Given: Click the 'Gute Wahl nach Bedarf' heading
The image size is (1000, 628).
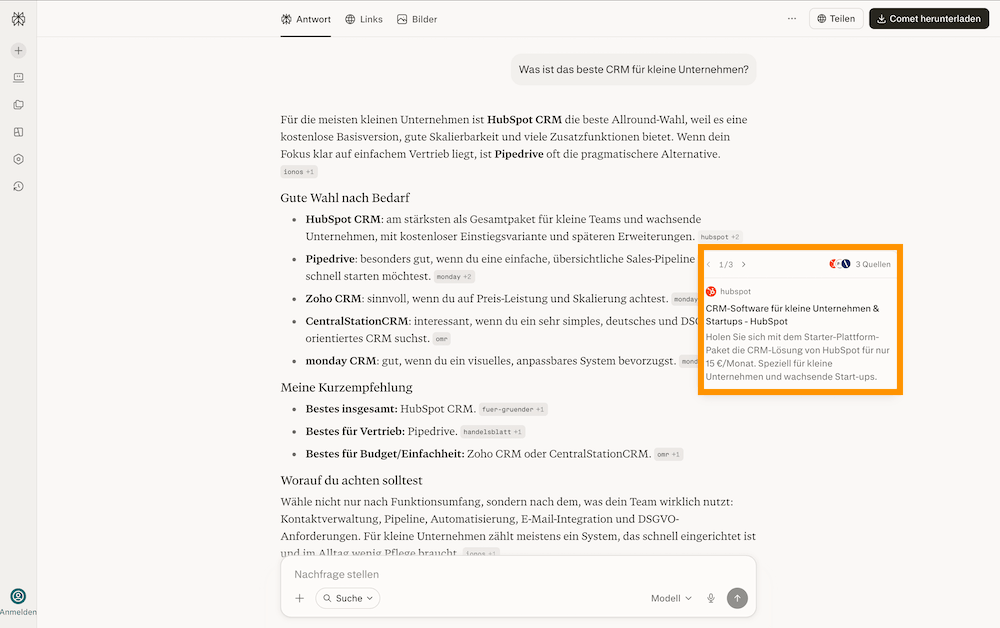Looking at the screenshot, I should [345, 198].
